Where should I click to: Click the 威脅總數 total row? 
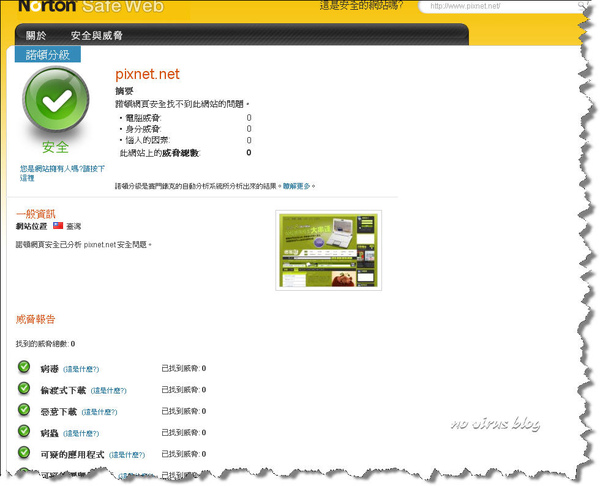click(x=186, y=153)
